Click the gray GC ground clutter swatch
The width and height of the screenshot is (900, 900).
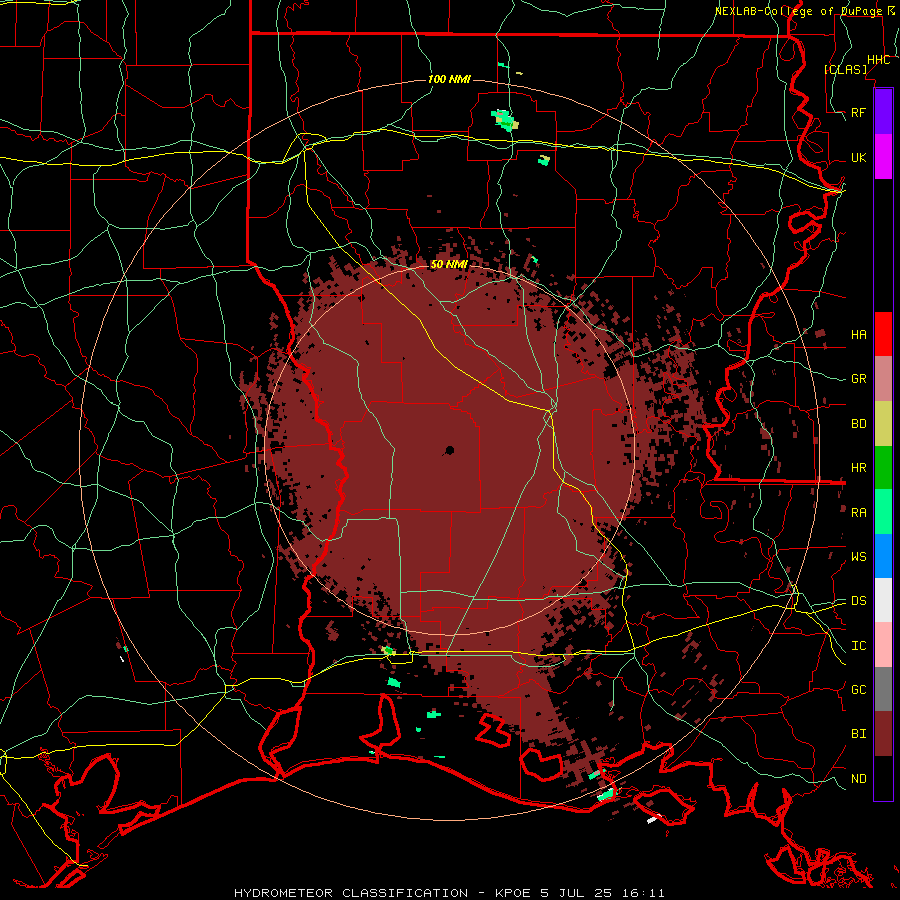click(x=883, y=689)
